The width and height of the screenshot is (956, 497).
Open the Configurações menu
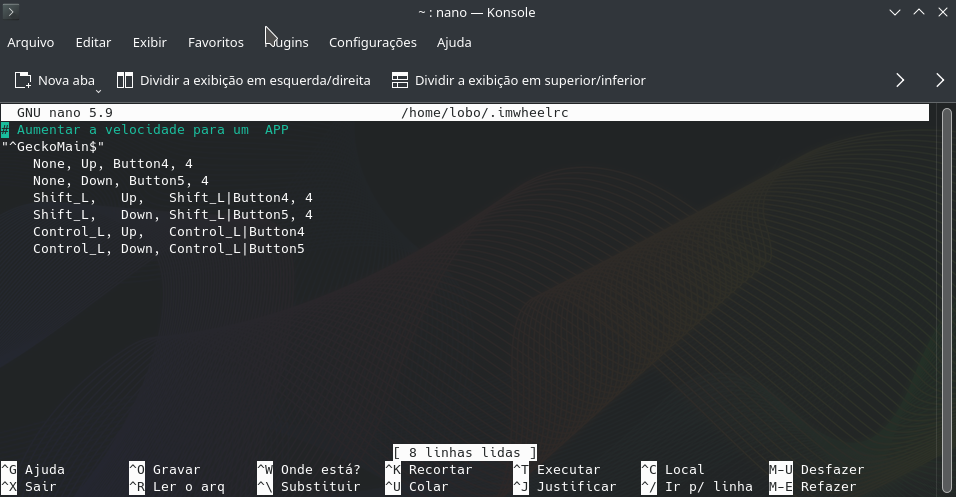click(373, 43)
